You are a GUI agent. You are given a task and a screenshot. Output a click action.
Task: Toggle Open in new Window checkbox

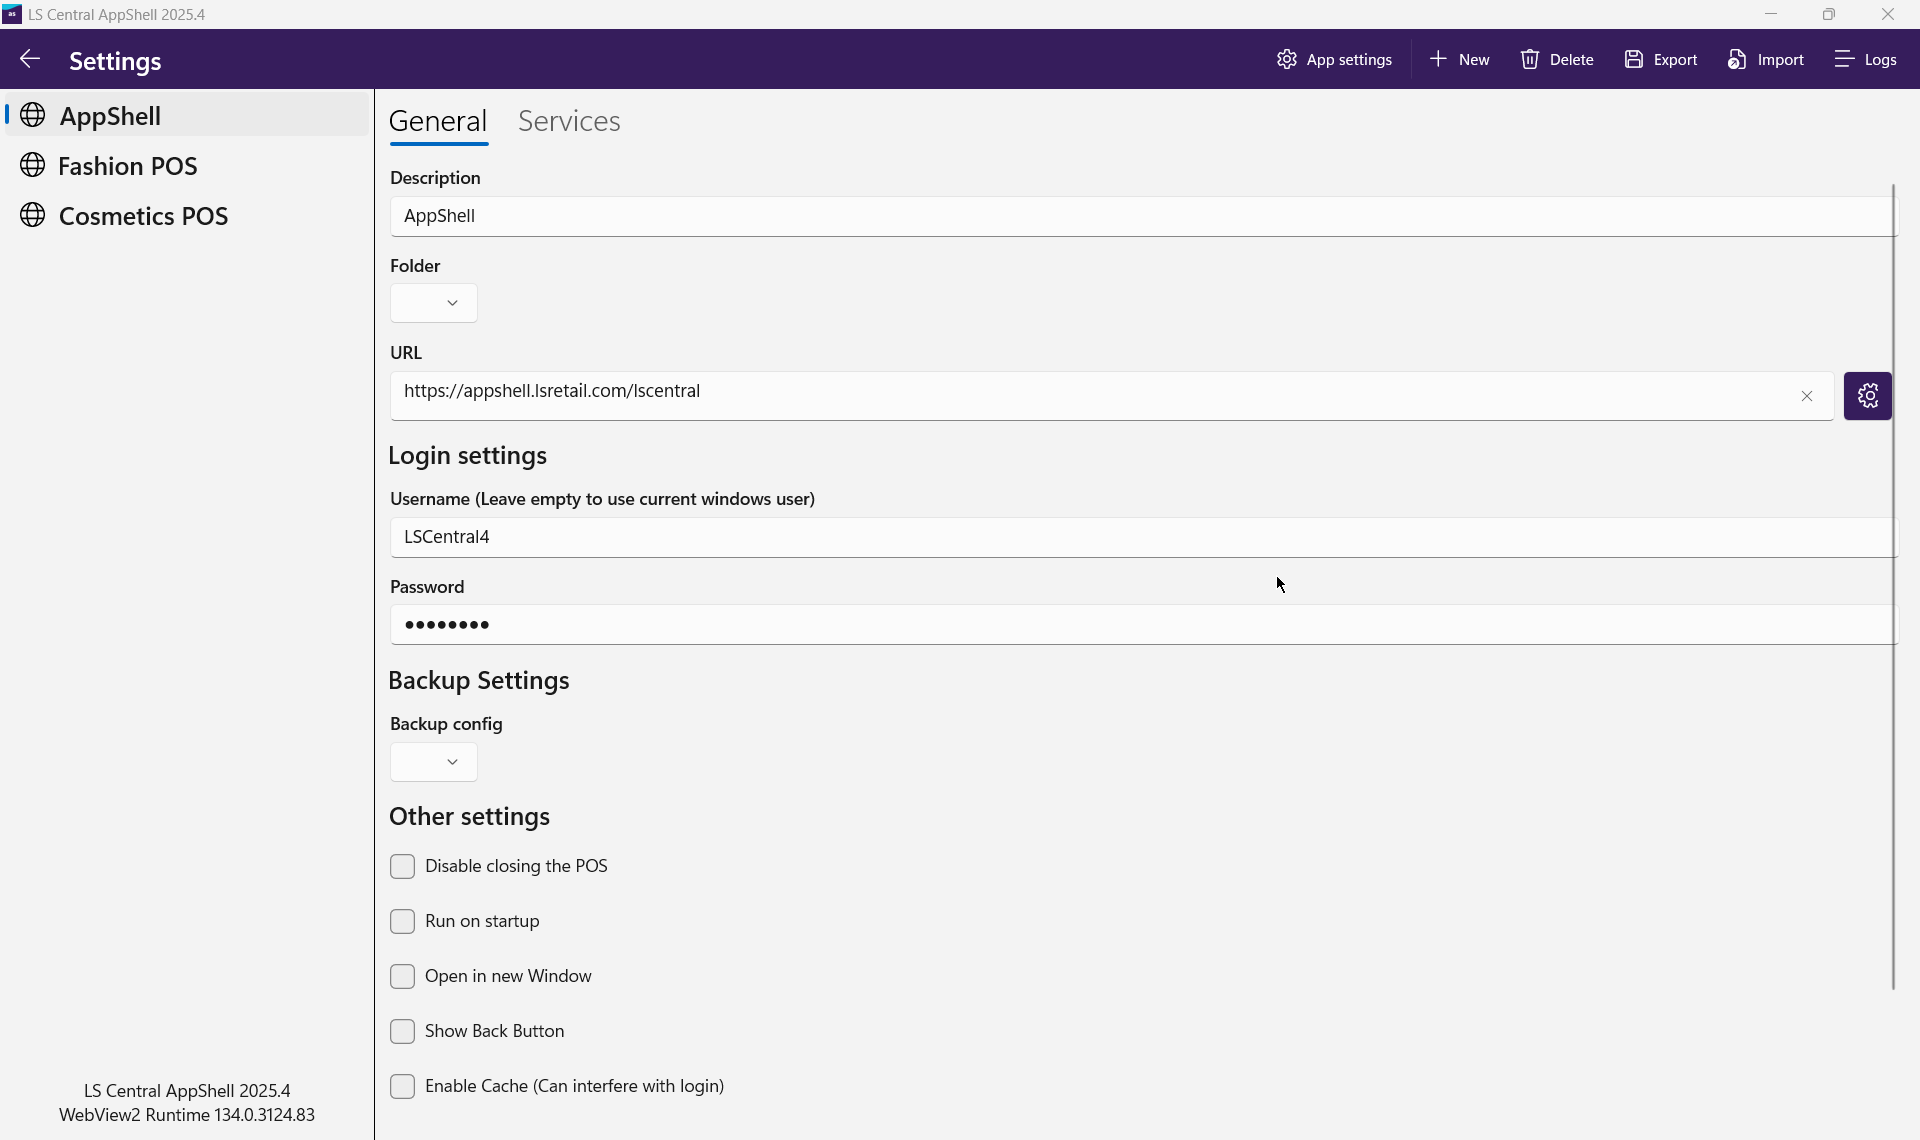[402, 977]
